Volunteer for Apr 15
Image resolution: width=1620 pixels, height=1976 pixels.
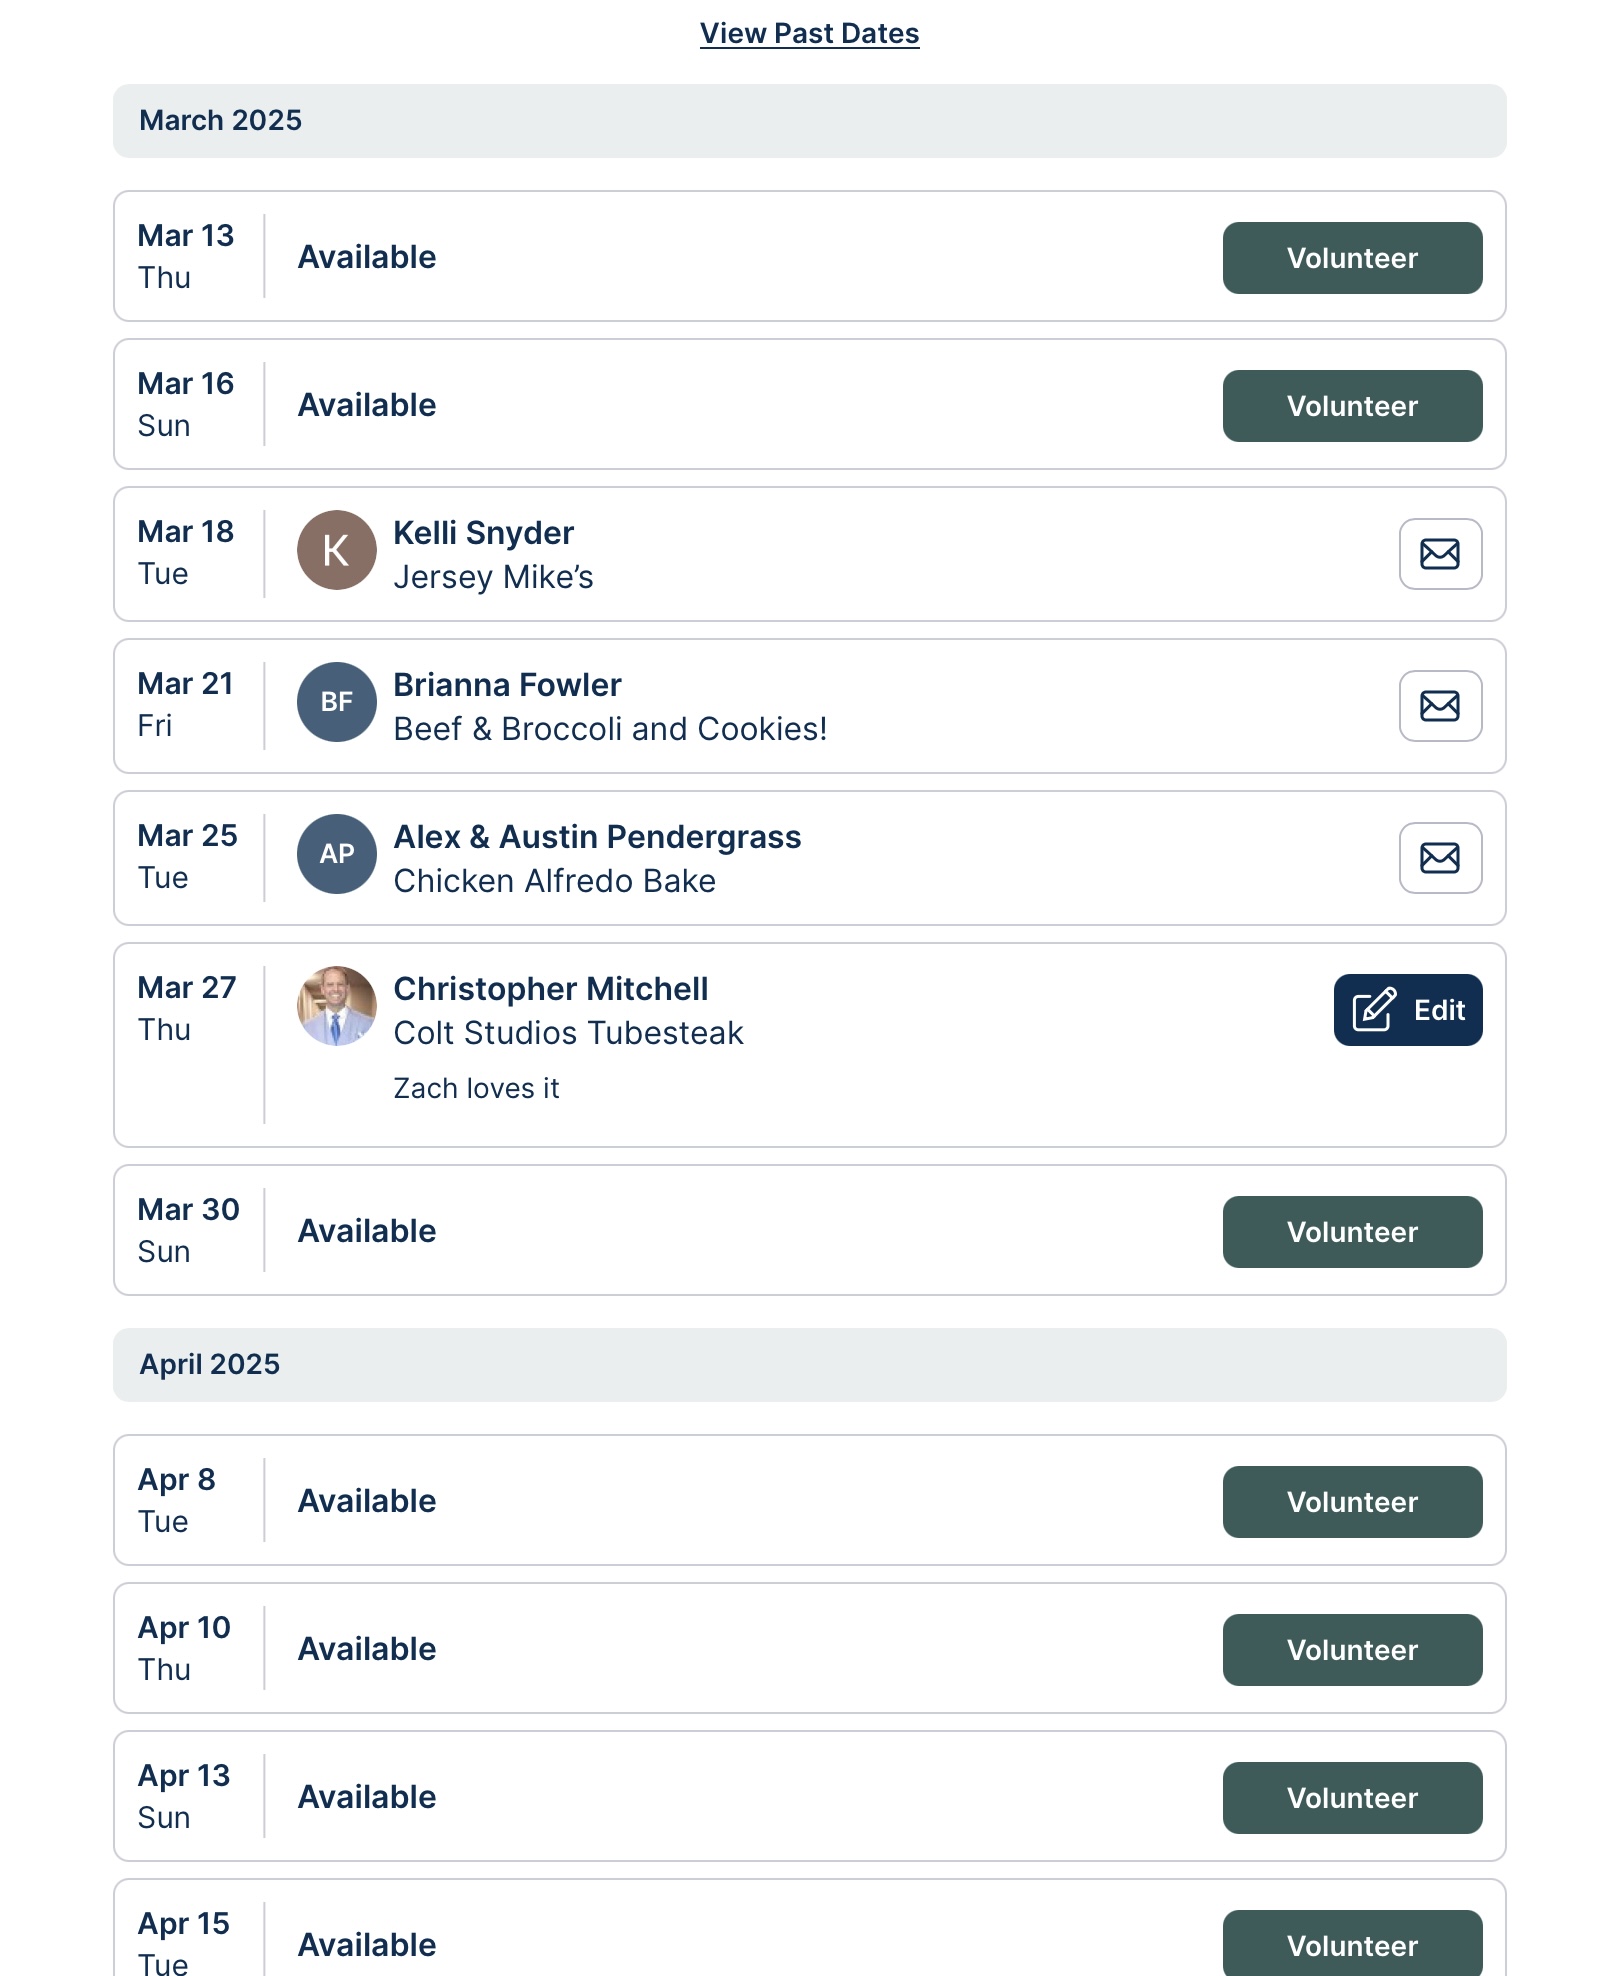point(1352,1944)
